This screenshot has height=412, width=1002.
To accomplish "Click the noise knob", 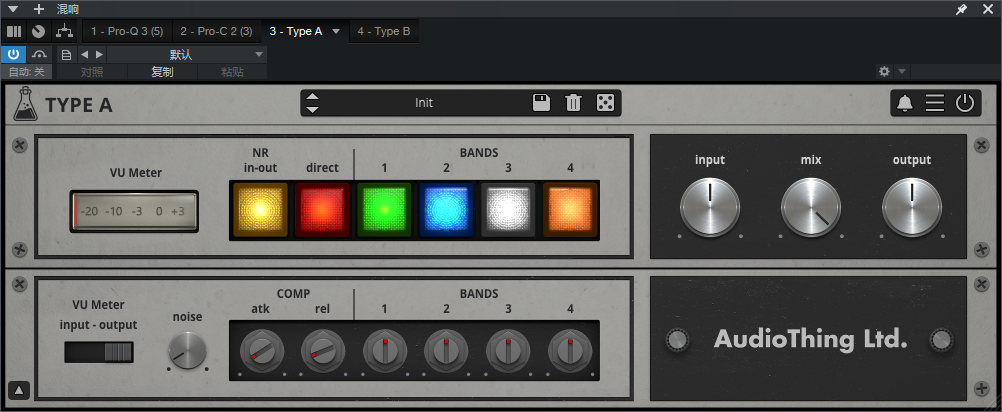I will (x=187, y=351).
